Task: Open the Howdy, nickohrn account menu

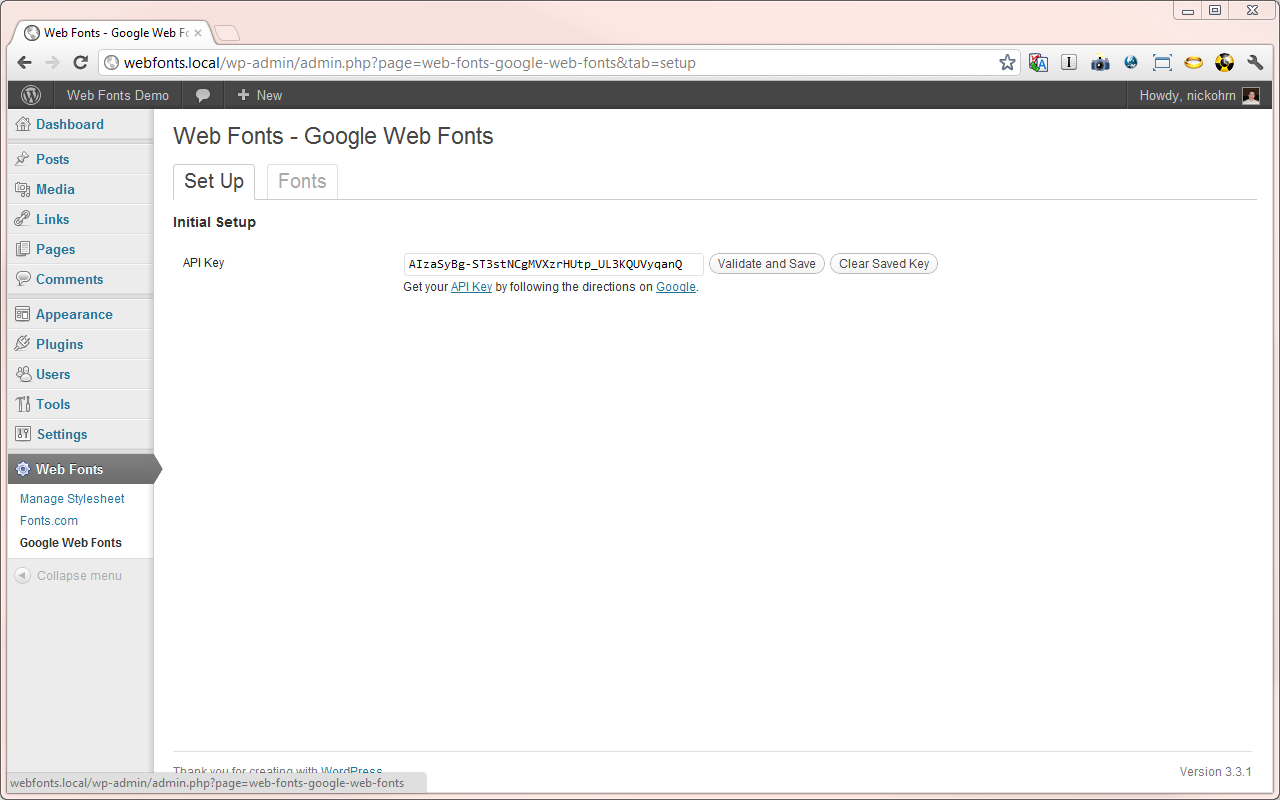Action: tap(1199, 95)
